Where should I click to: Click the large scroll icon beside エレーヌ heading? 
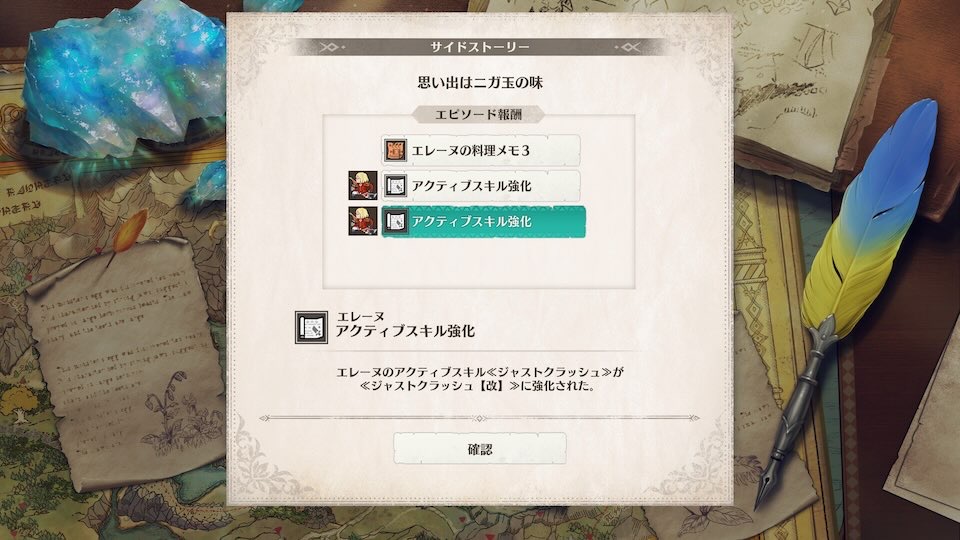tap(311, 327)
